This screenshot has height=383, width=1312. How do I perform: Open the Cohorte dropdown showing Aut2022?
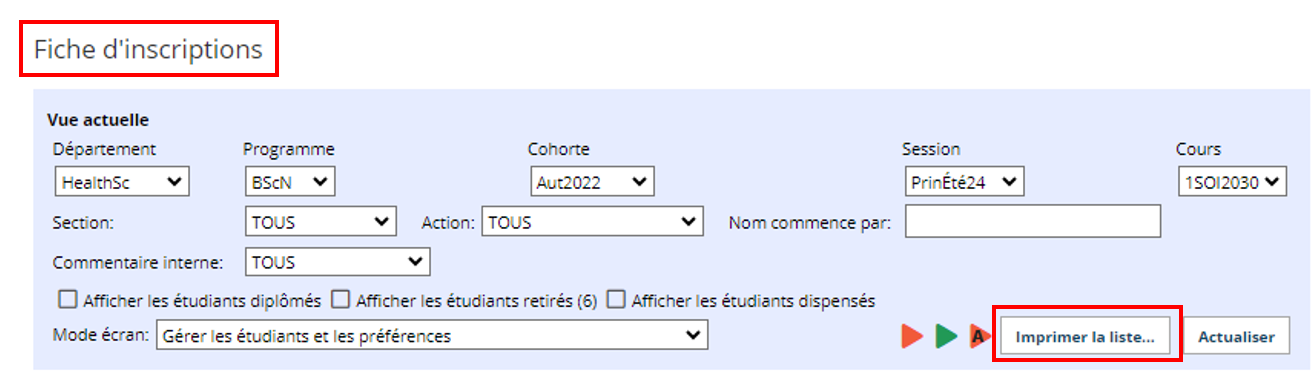point(592,182)
